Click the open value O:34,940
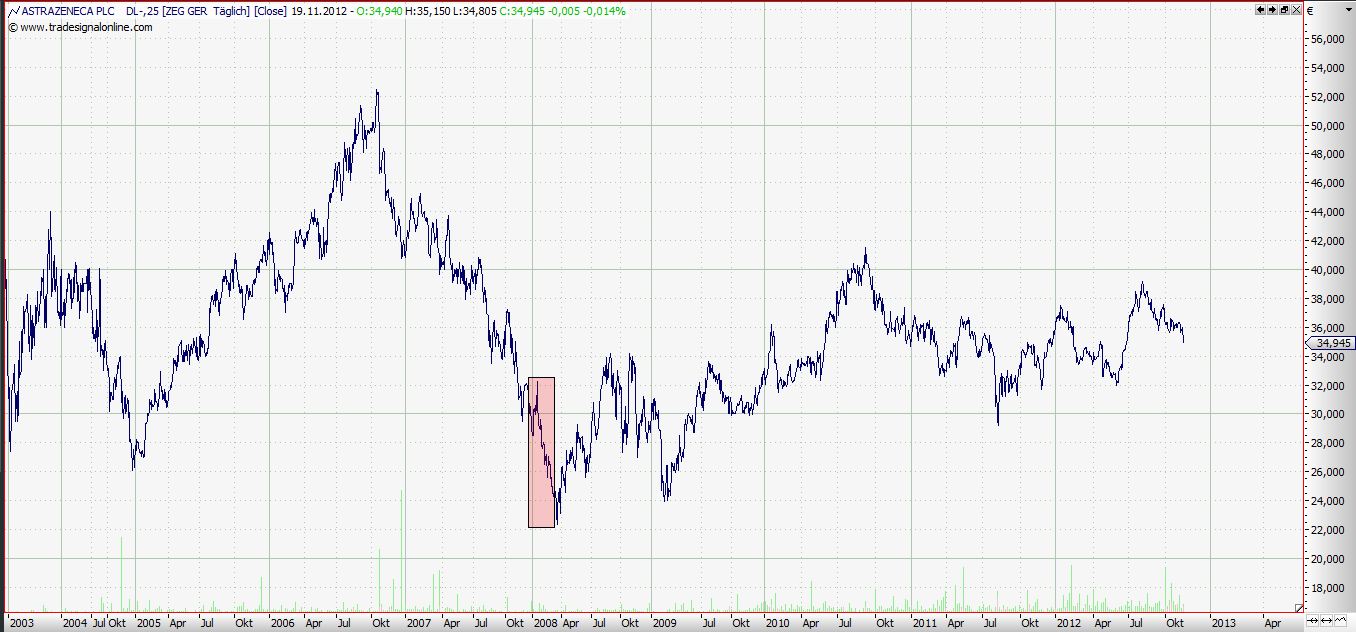Viewport: 1356px width, 632px height. 380,11
